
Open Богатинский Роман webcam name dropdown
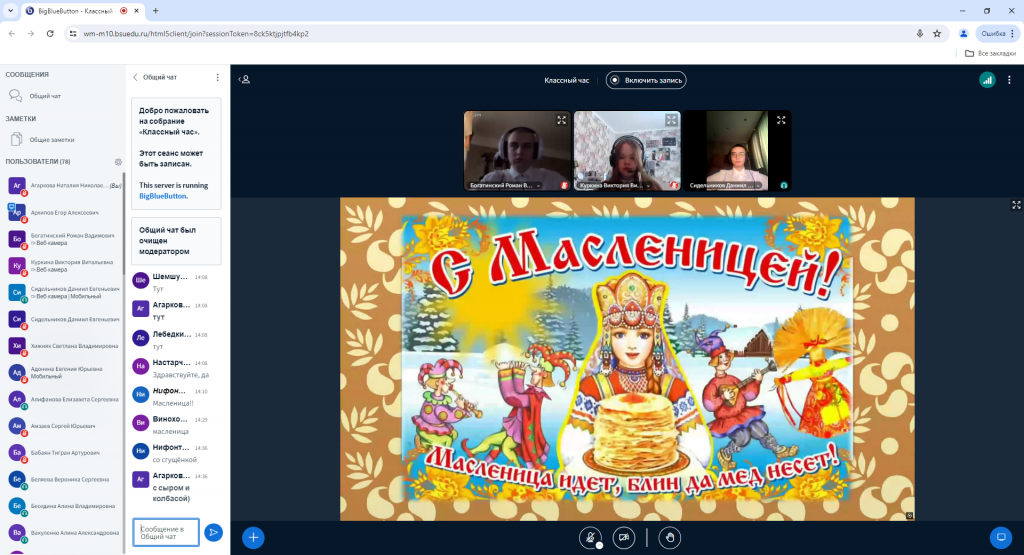tap(505, 185)
